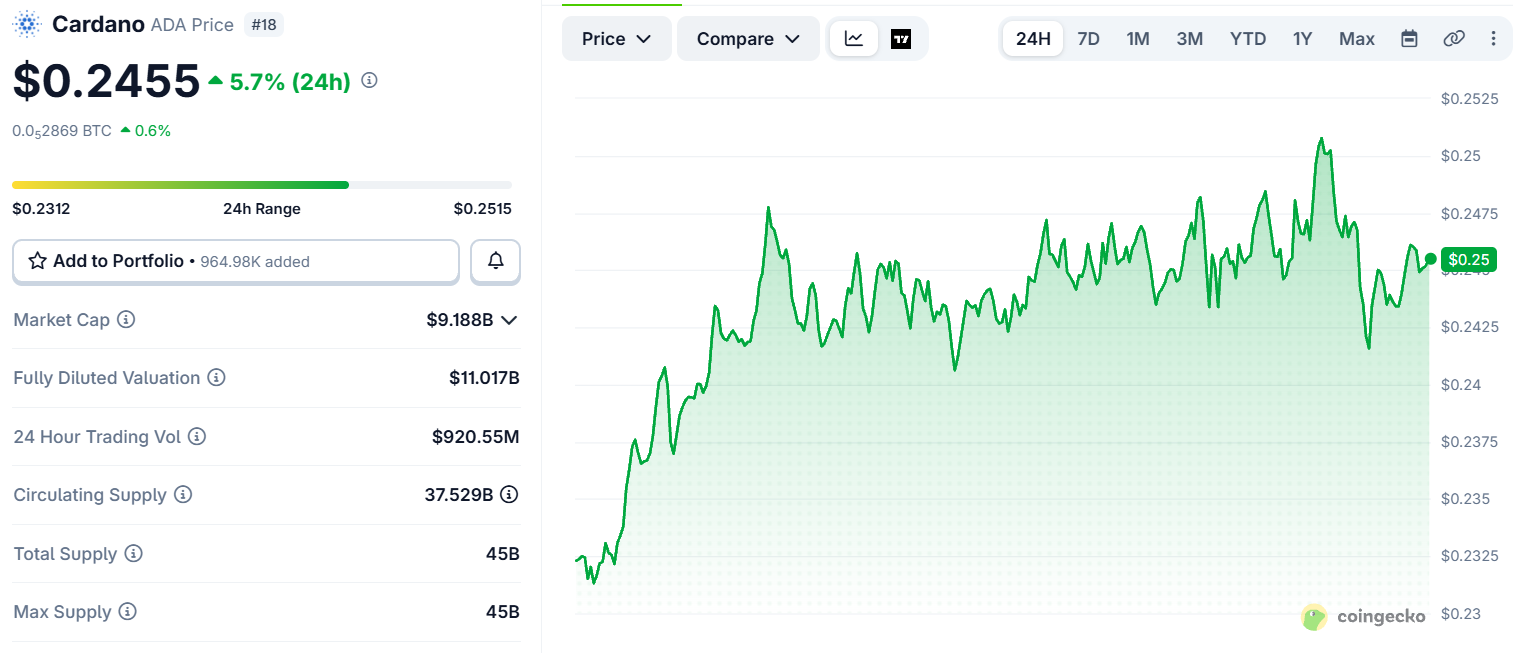Open the 24 Hour Trading Vol info icon
Image resolution: width=1515 pixels, height=653 pixels.
point(197,437)
